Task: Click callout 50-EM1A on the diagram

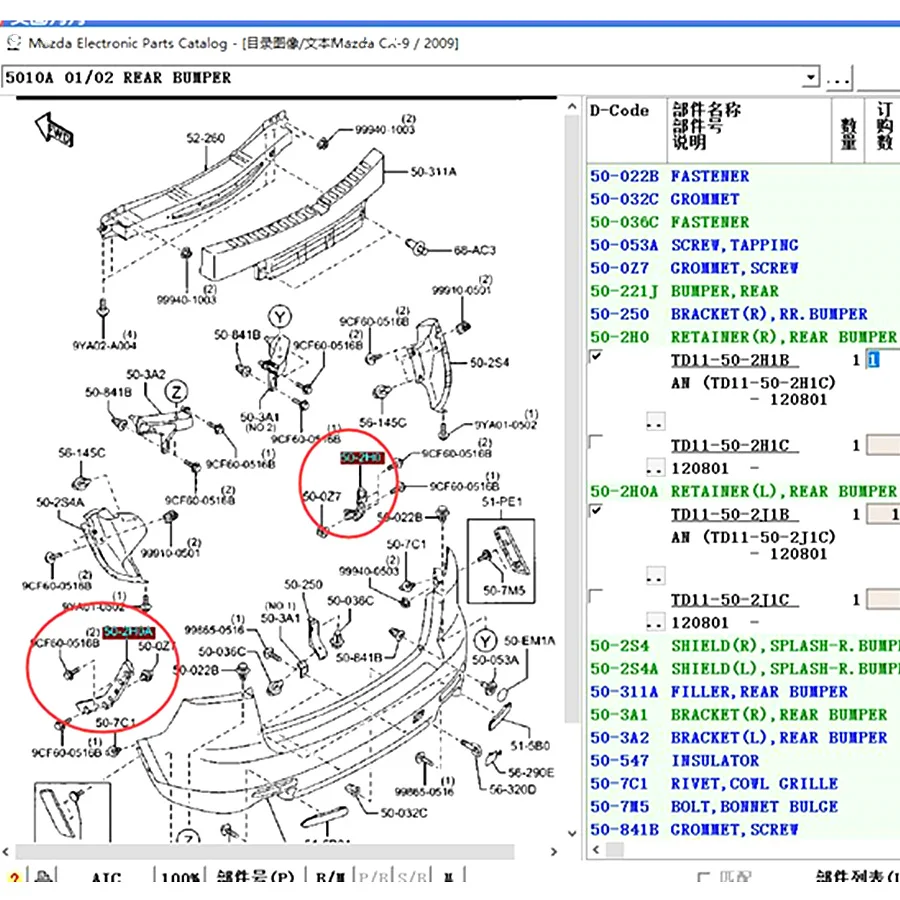Action: (529, 641)
